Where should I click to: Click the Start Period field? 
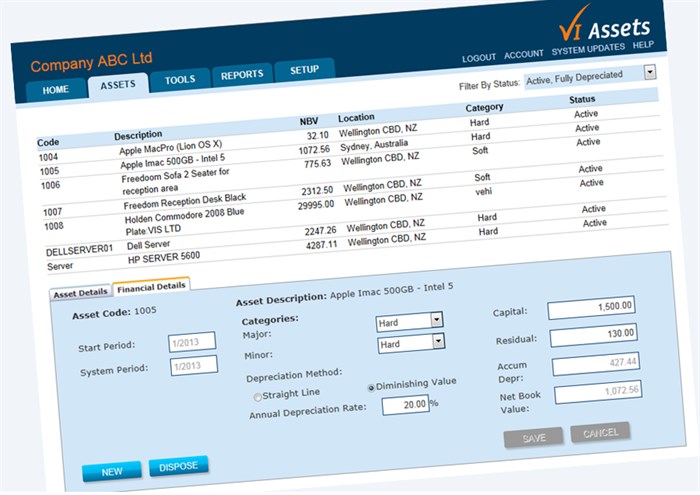point(192,342)
